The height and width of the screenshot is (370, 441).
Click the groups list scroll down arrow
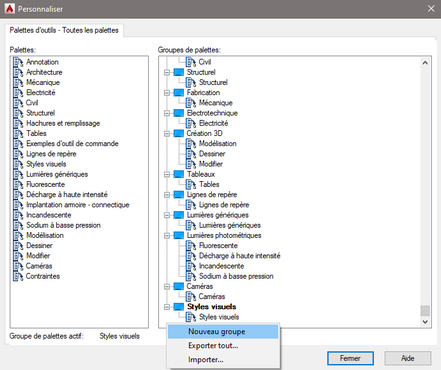click(x=425, y=322)
